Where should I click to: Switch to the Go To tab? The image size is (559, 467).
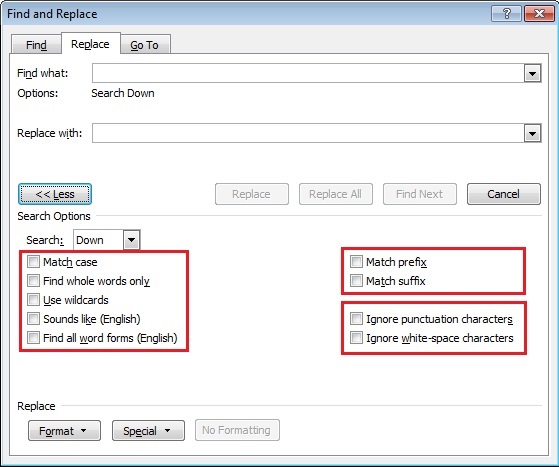coord(145,45)
